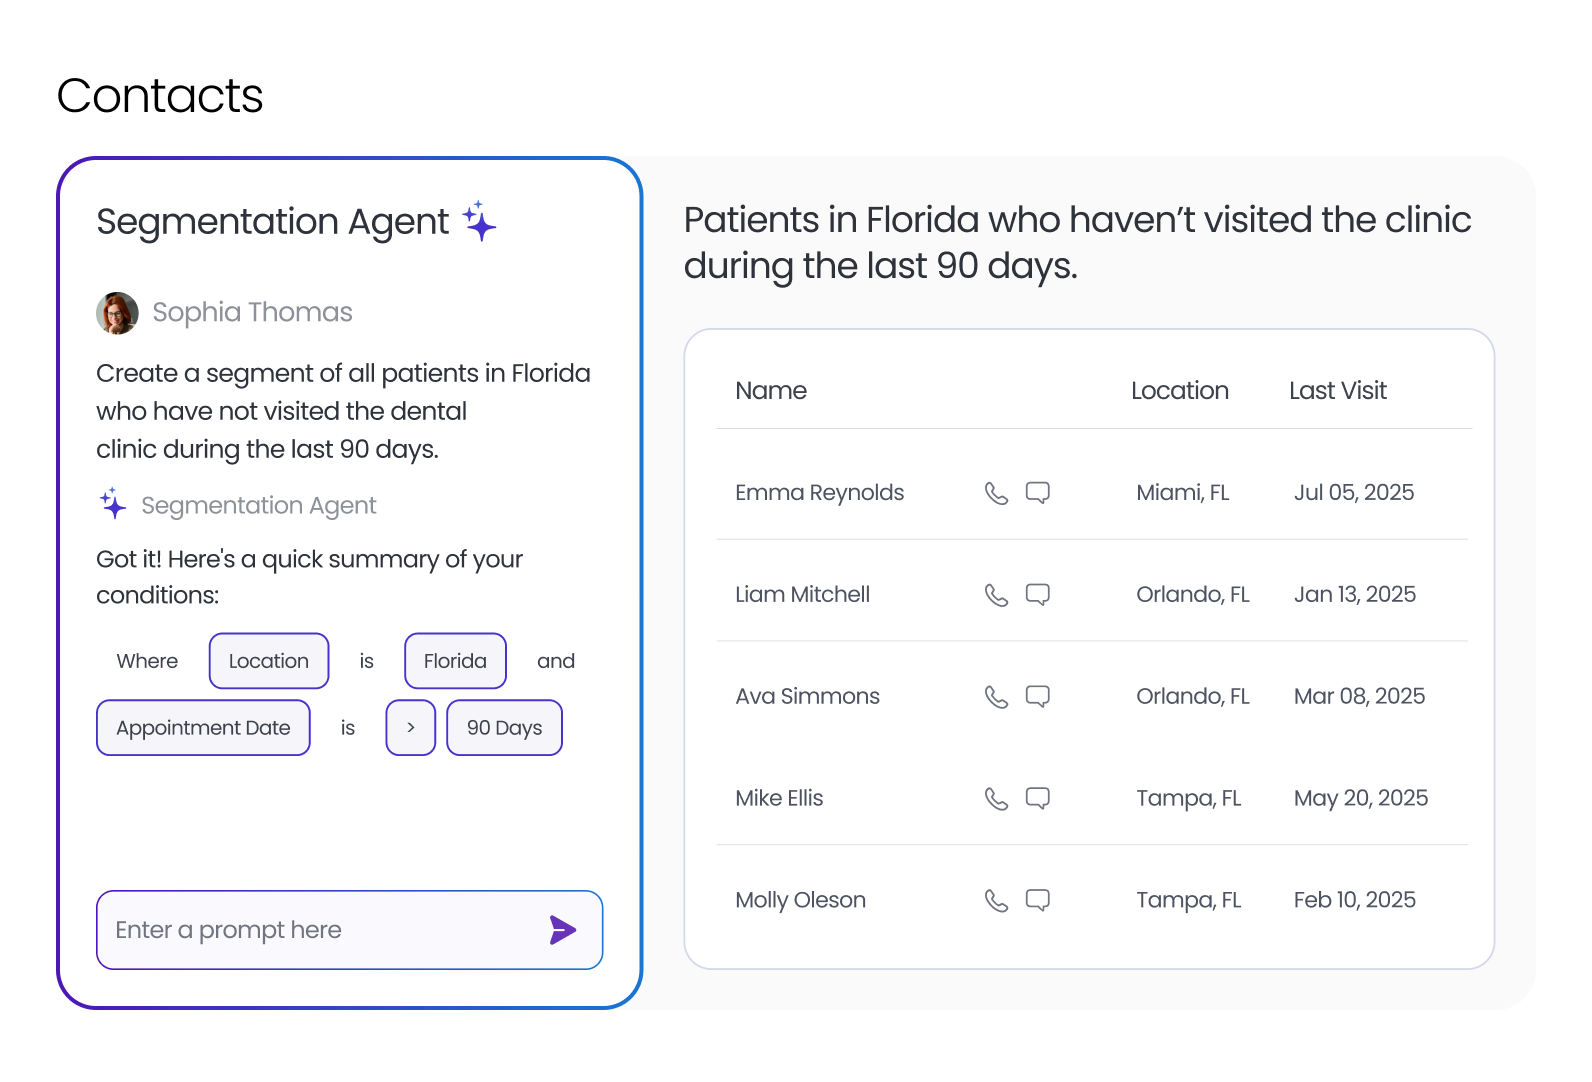Change the Florida value chip
The width and height of the screenshot is (1592, 1082).
[455, 661]
